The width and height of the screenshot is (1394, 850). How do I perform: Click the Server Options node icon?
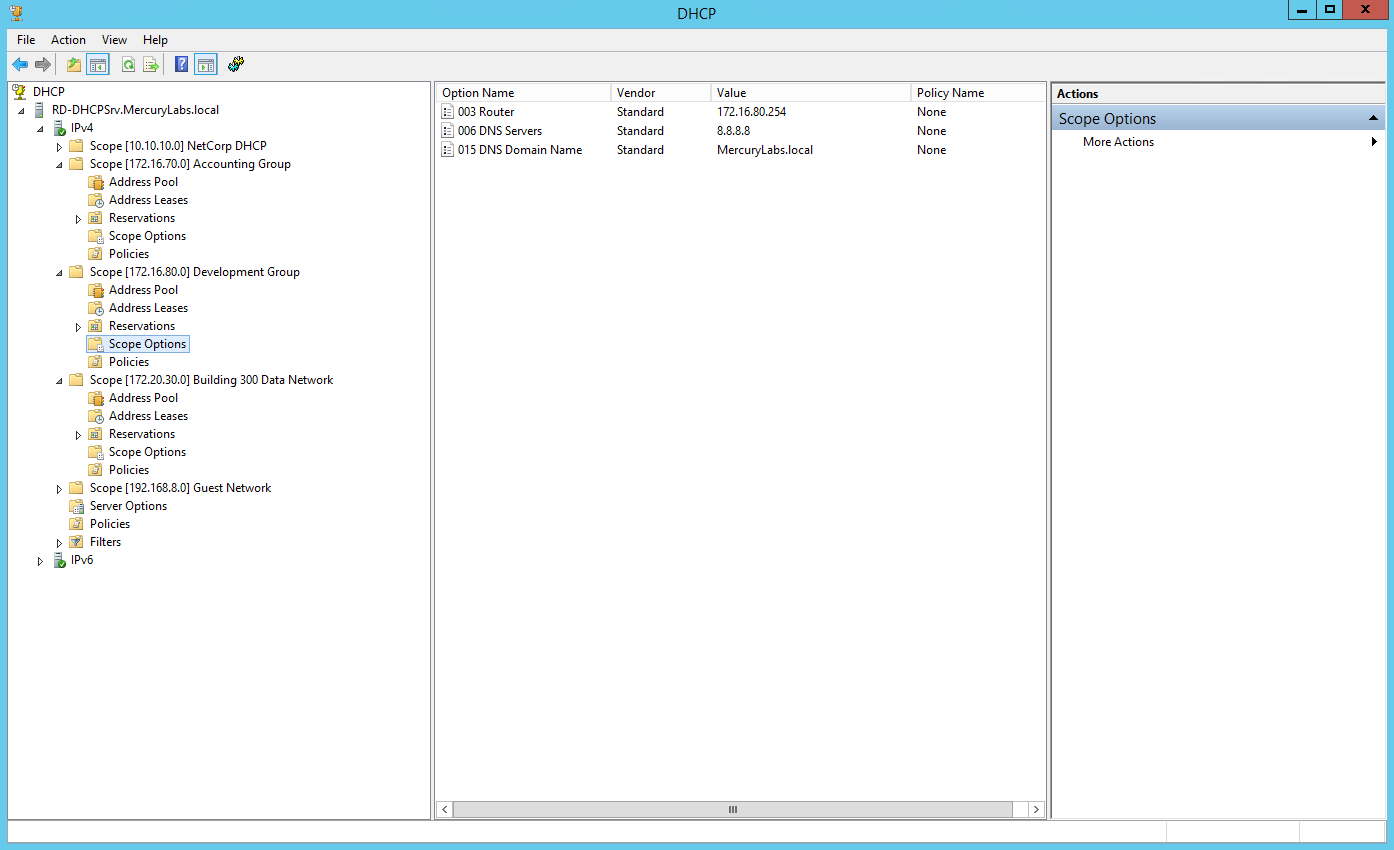click(76, 506)
